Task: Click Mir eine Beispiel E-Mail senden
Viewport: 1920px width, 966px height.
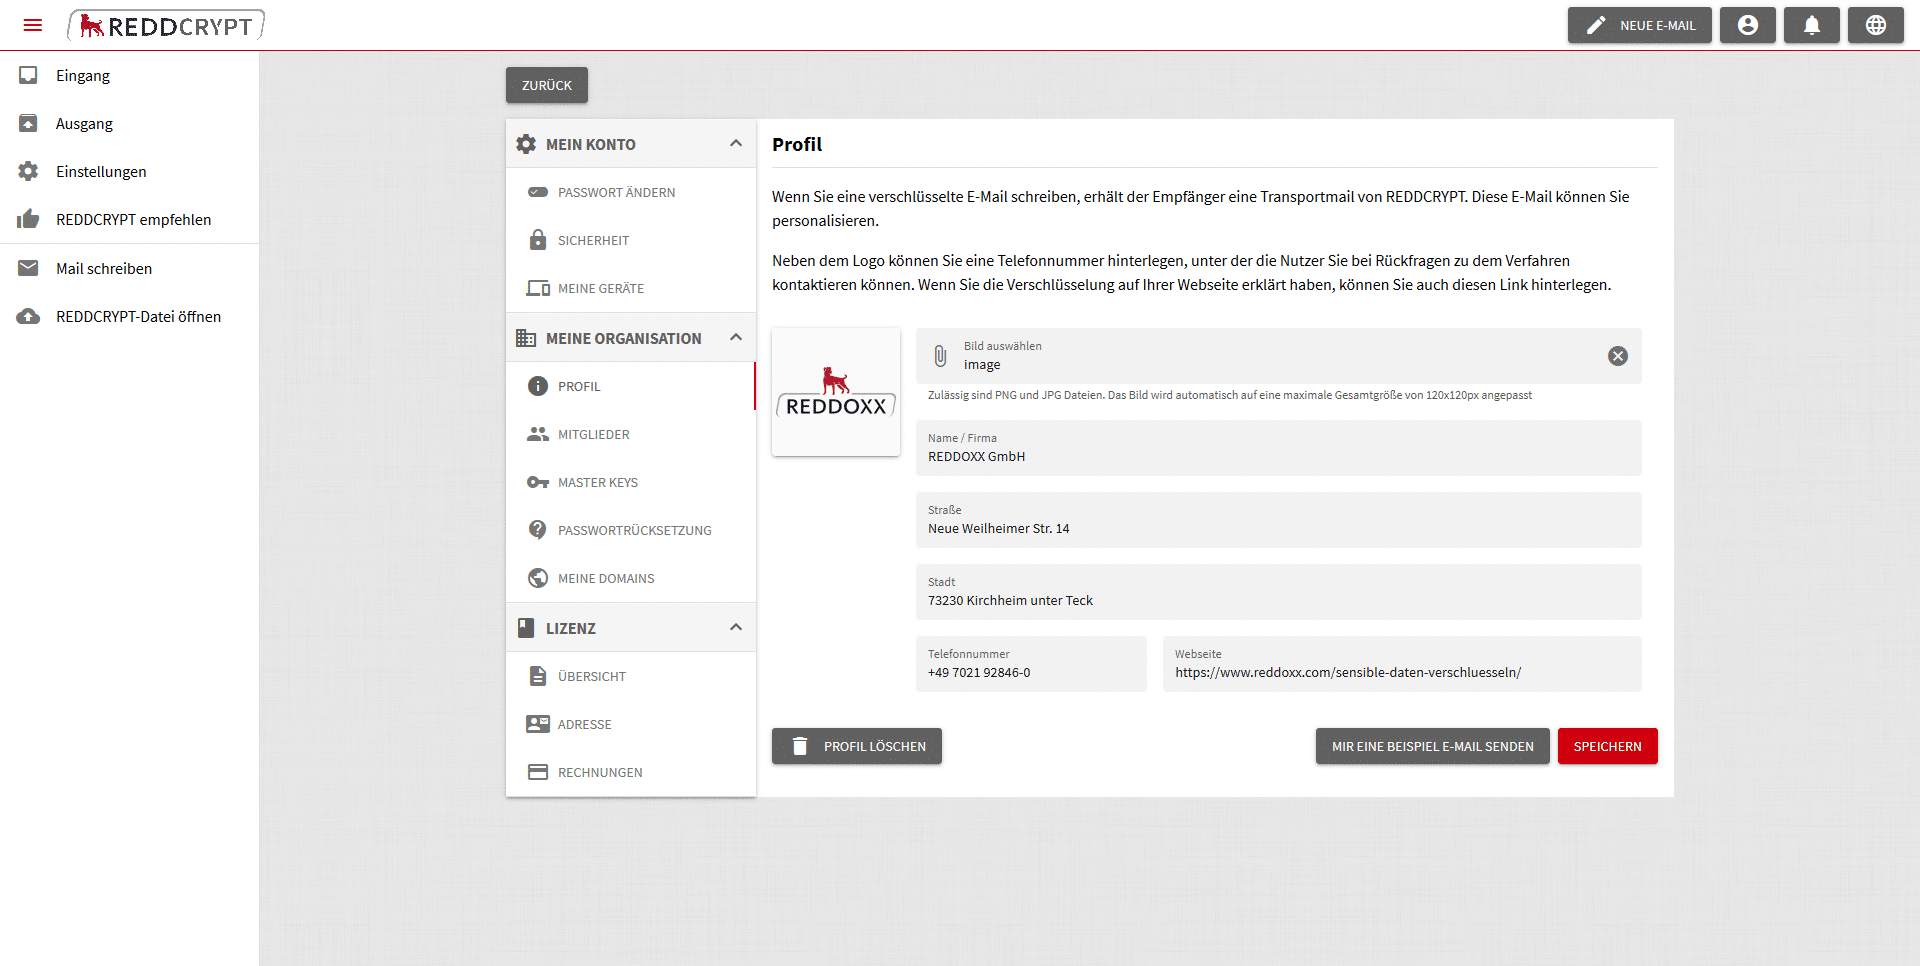Action: [x=1432, y=746]
